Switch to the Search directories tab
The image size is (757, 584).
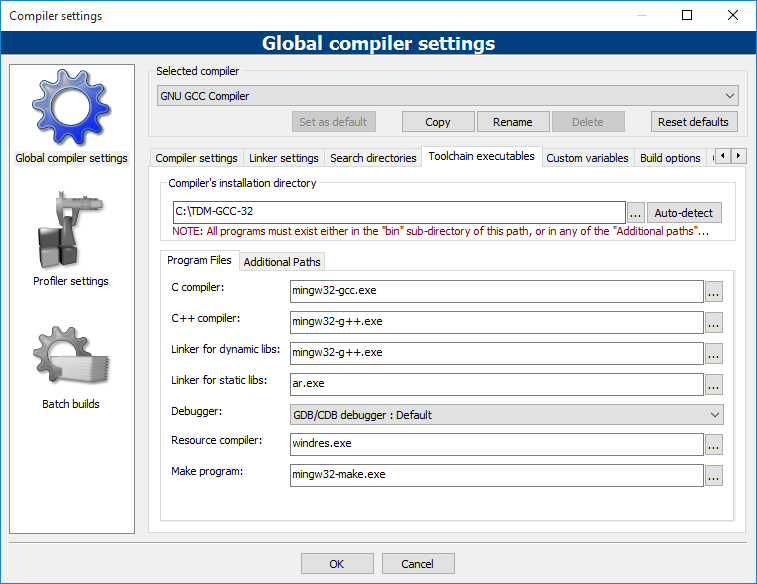(372, 158)
